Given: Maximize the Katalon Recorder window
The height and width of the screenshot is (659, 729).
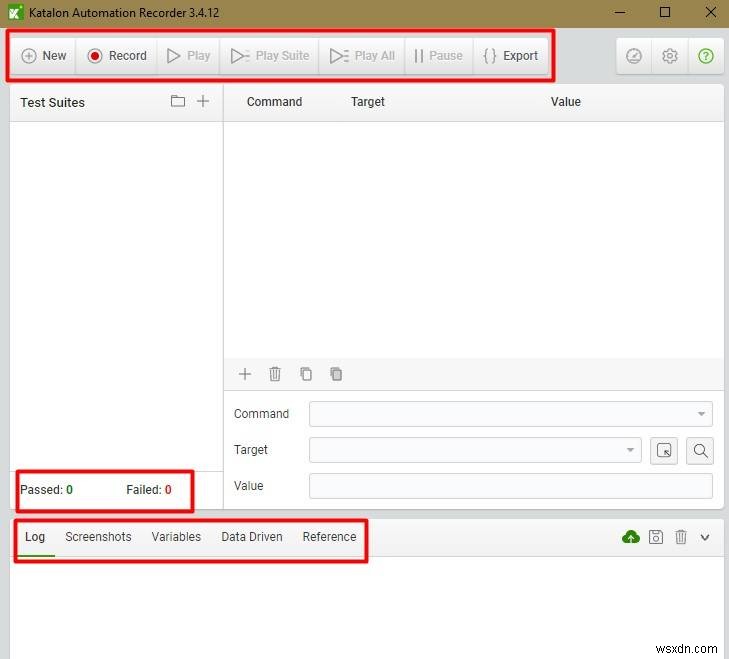Looking at the screenshot, I should point(665,13).
